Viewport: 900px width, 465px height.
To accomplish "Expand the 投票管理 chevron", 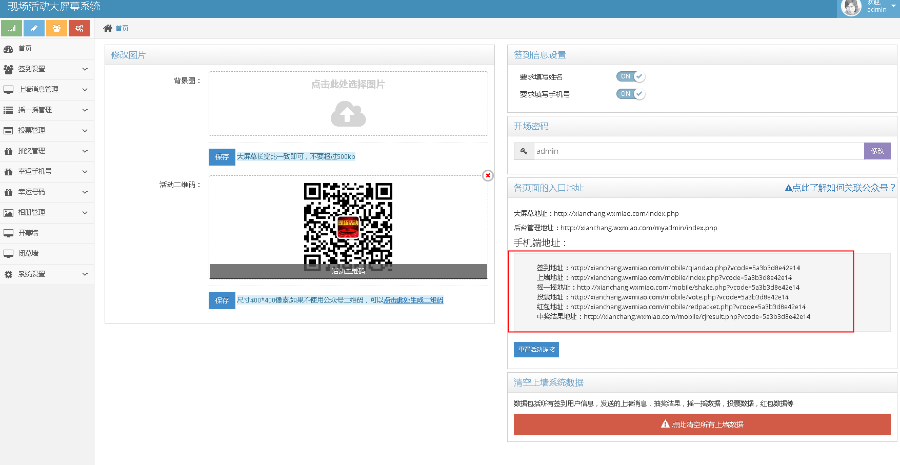I will point(85,131).
